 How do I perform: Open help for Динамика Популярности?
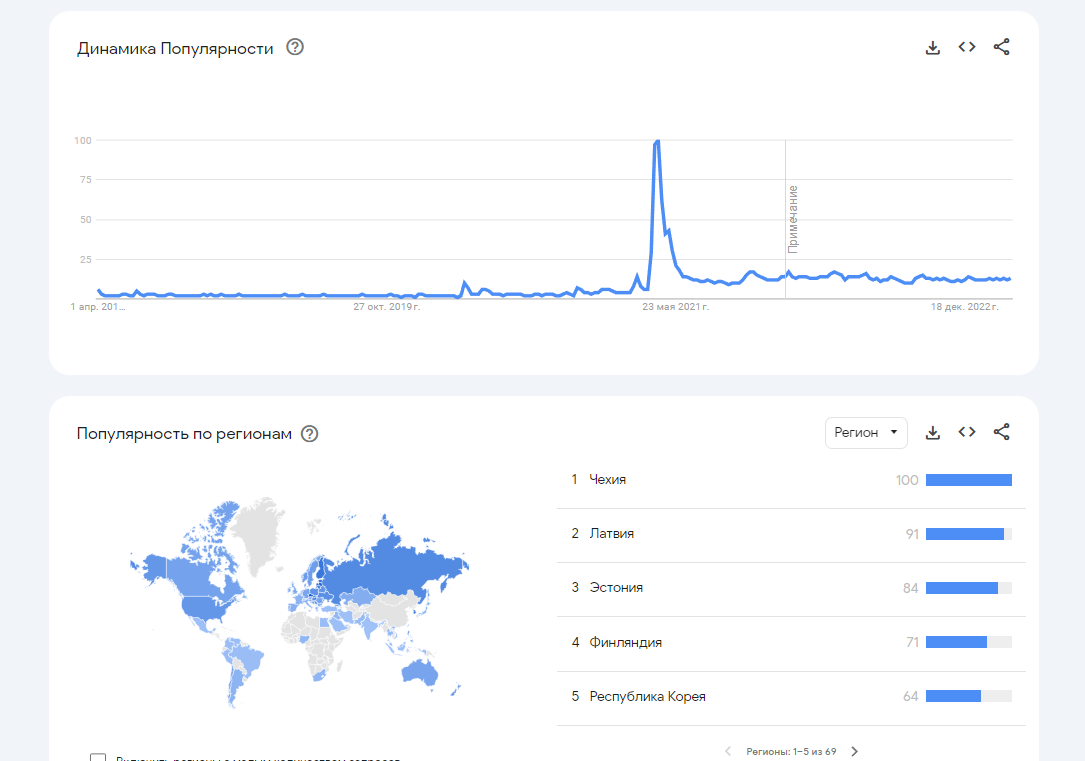295,47
